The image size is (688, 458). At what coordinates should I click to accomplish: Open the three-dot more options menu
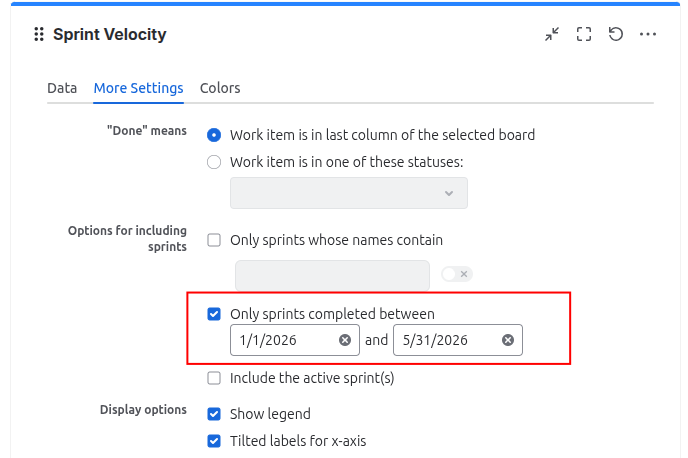point(648,34)
